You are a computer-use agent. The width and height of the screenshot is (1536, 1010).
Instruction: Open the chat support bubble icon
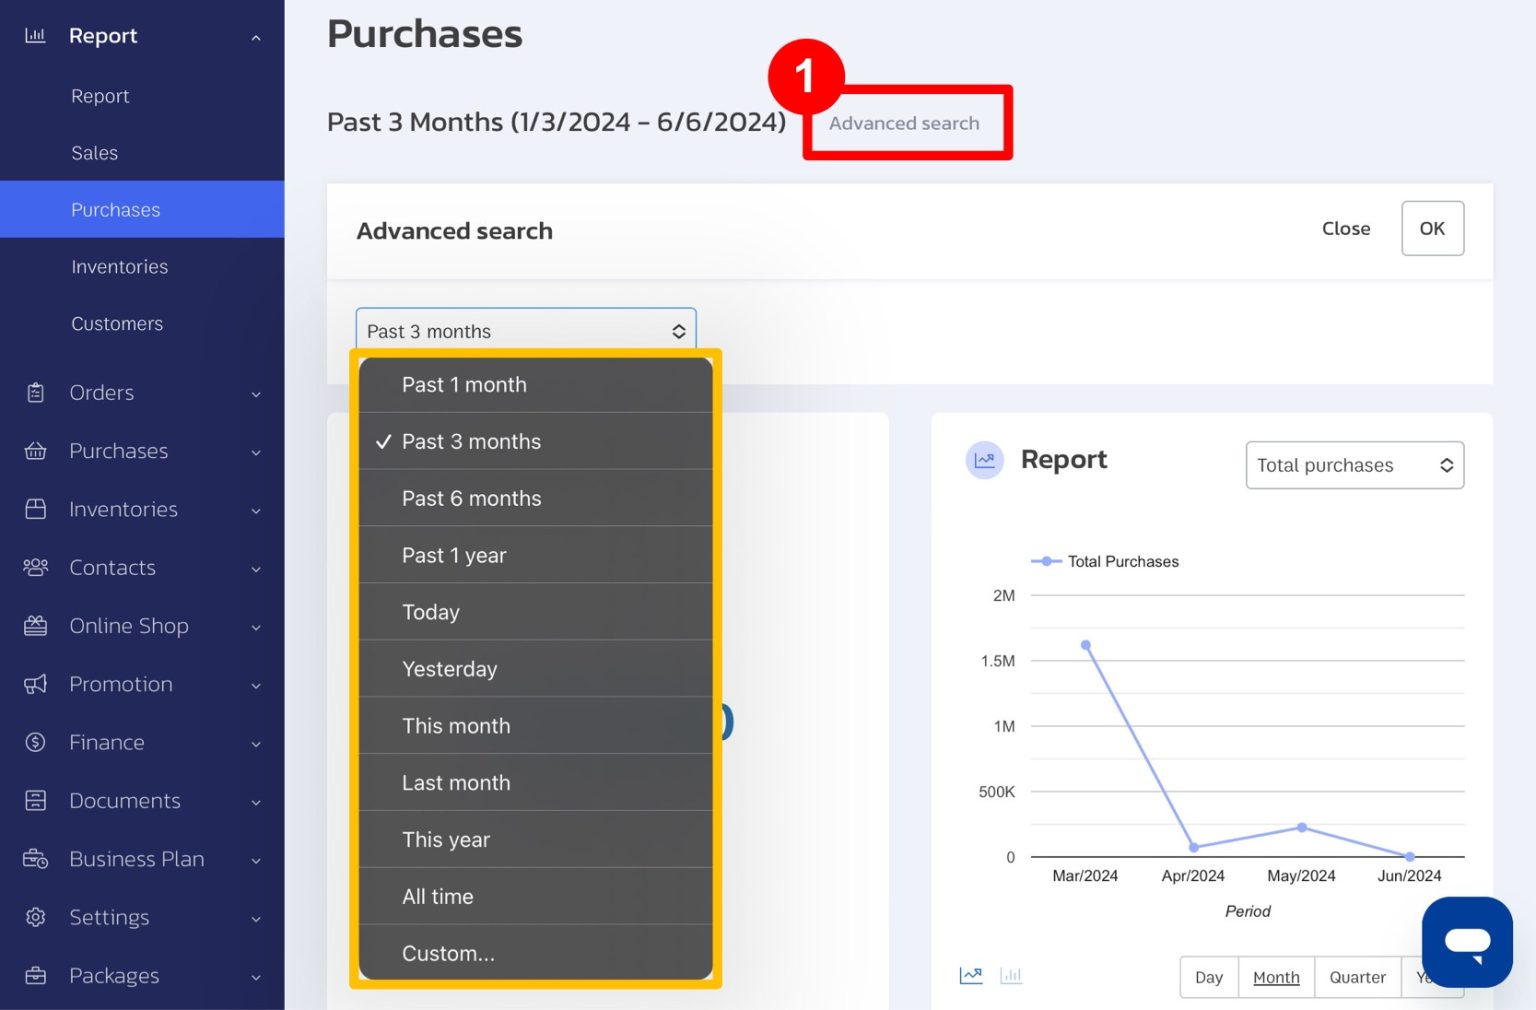1466,941
